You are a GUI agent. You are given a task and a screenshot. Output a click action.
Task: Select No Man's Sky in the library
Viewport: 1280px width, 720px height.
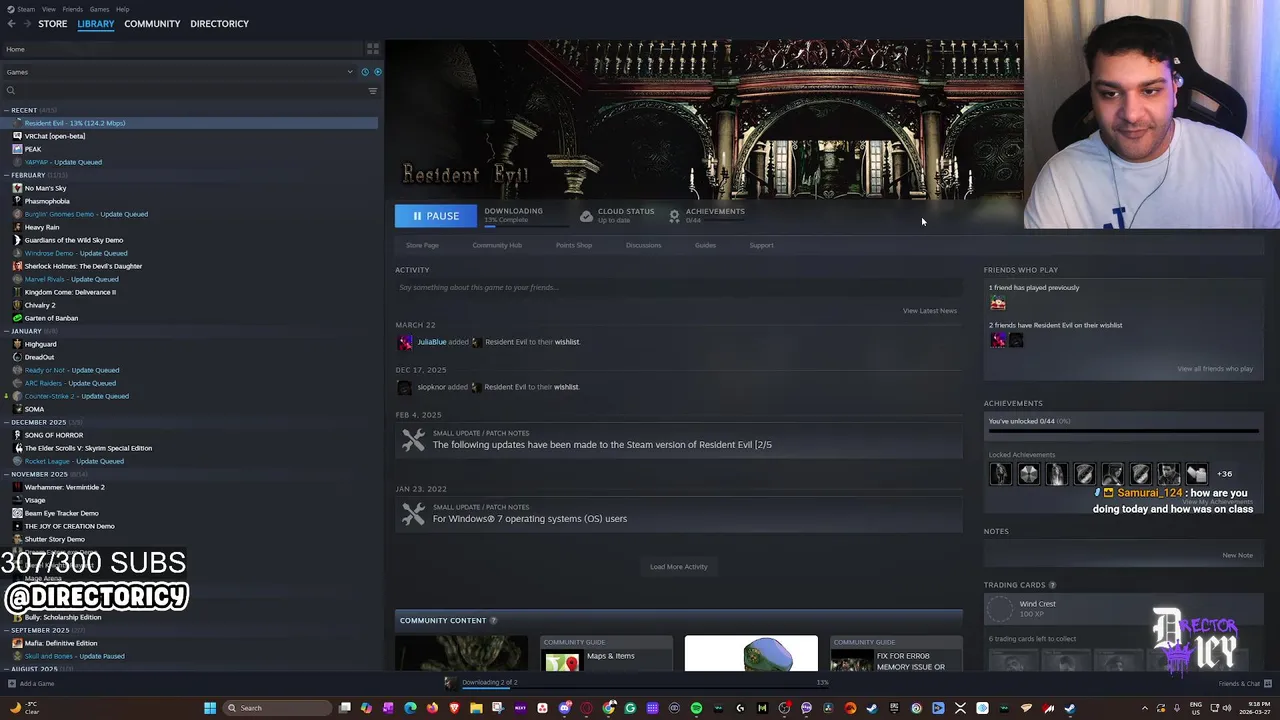pyautogui.click(x=45, y=188)
